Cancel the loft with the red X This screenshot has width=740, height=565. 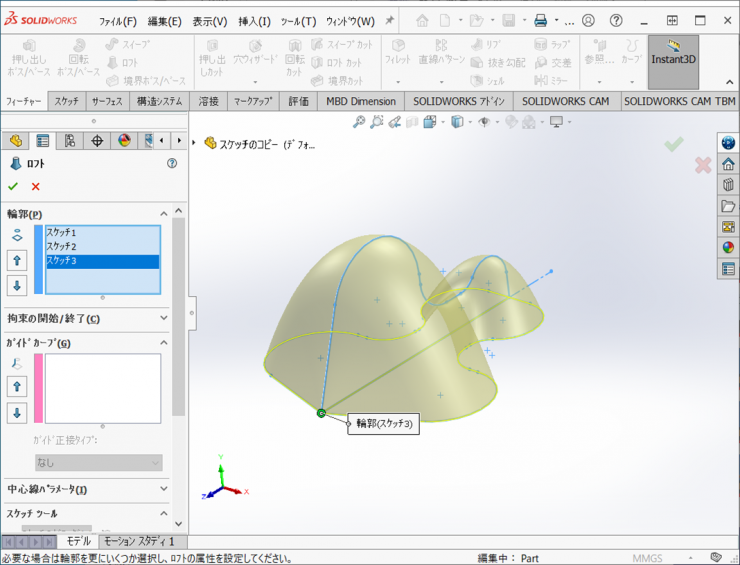tap(36, 186)
